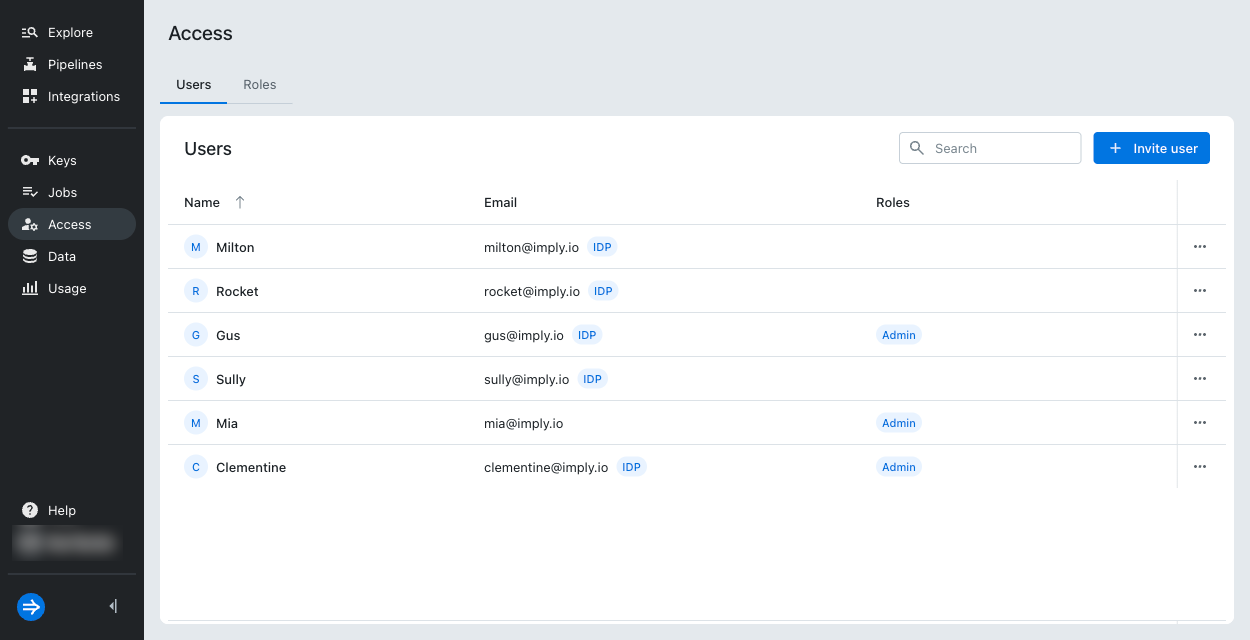Open more options menu for Mia
The height and width of the screenshot is (640, 1250).
[1200, 423]
